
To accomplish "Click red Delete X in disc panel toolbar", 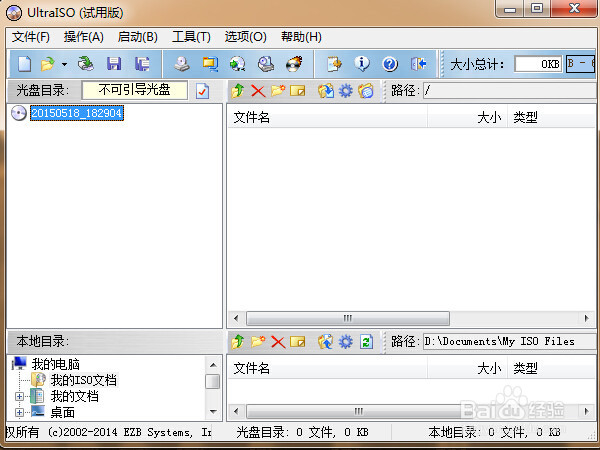I will (258, 91).
